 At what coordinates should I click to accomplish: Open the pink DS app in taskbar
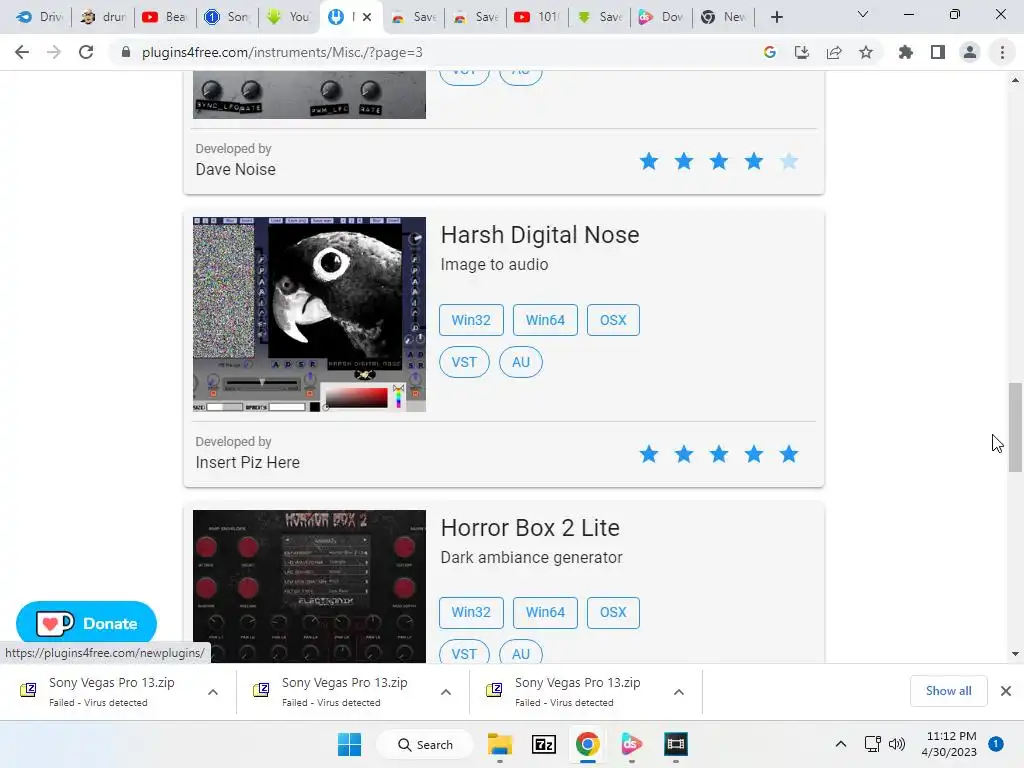click(632, 744)
